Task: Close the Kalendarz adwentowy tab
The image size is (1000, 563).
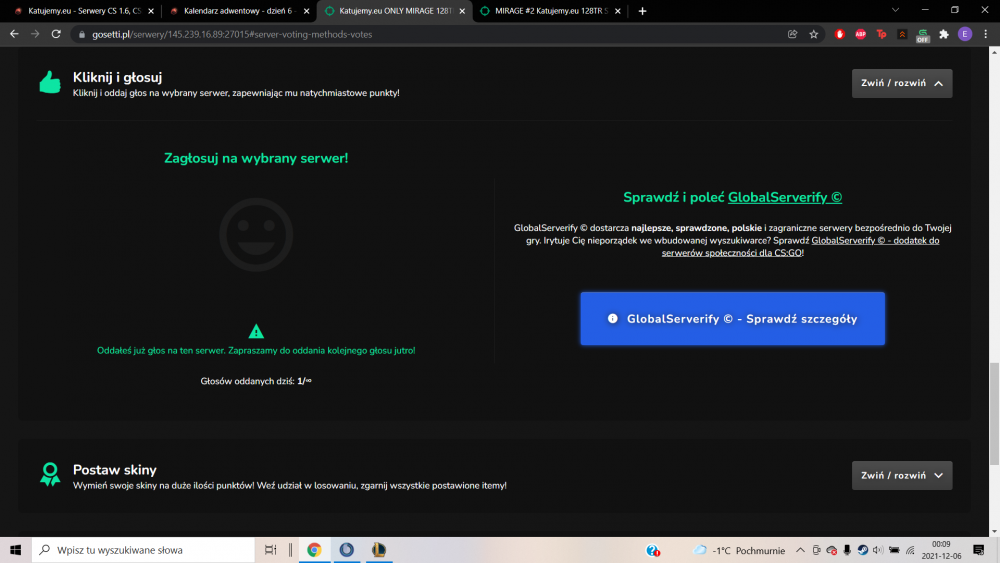Action: (306, 11)
